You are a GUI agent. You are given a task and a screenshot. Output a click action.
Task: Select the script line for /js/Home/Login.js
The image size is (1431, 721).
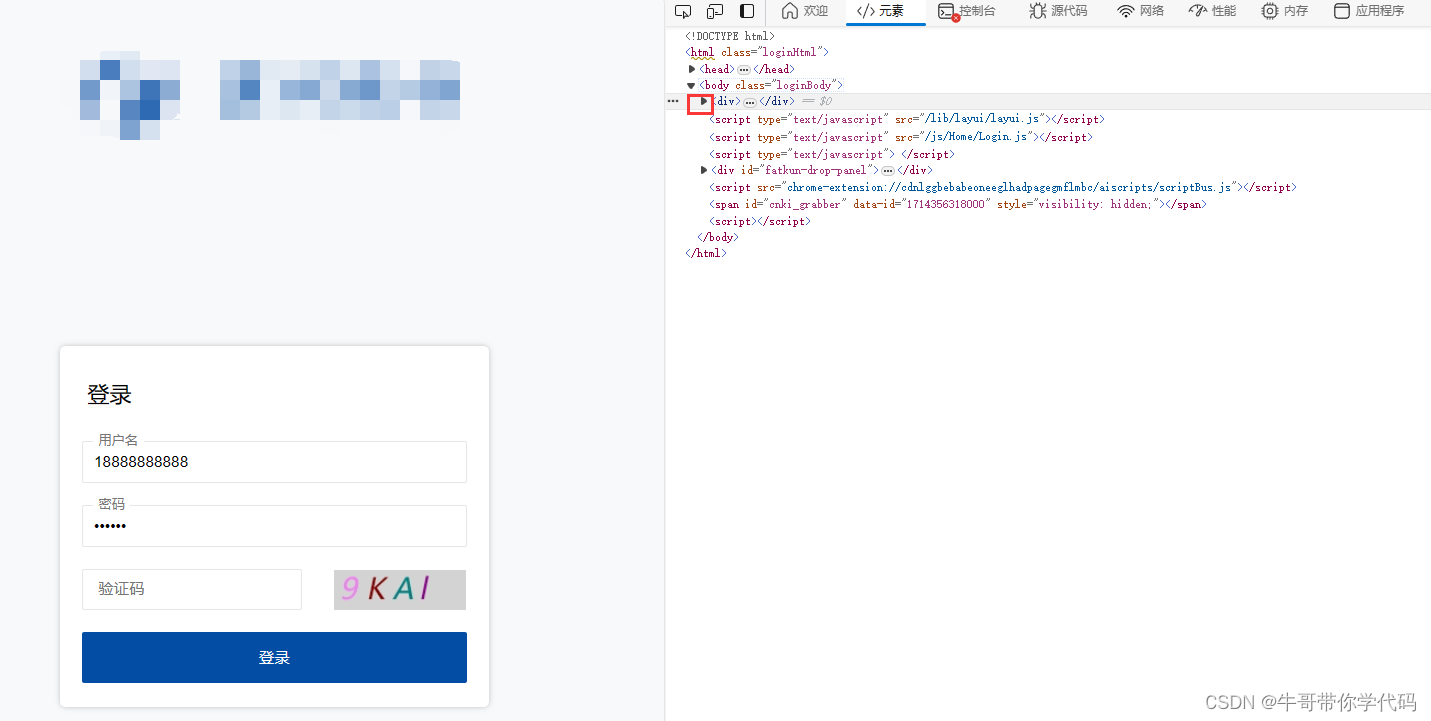901,137
